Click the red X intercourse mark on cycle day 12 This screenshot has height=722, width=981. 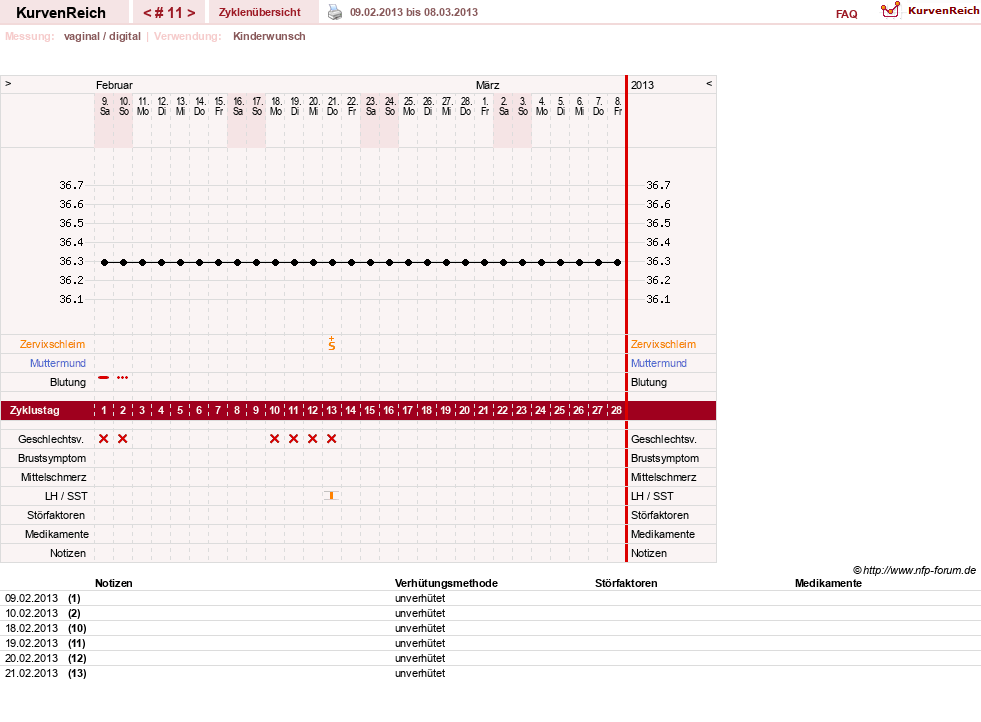click(313, 439)
